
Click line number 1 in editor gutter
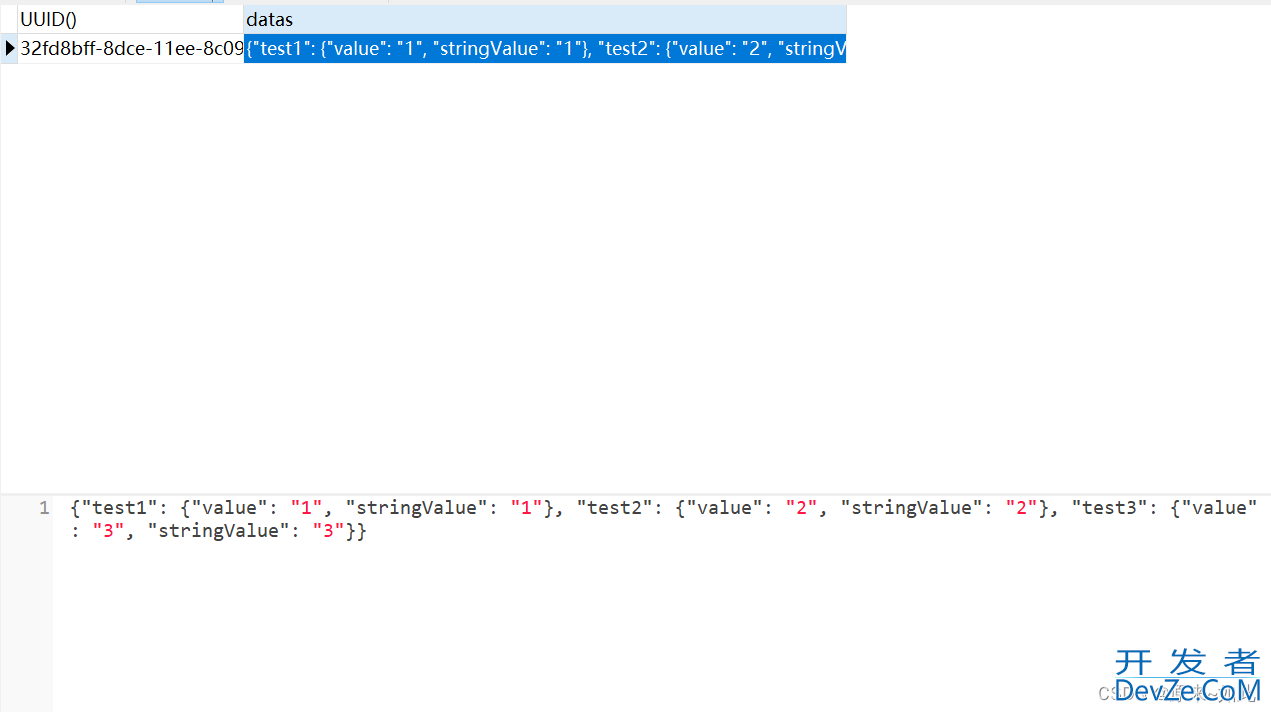[44, 508]
